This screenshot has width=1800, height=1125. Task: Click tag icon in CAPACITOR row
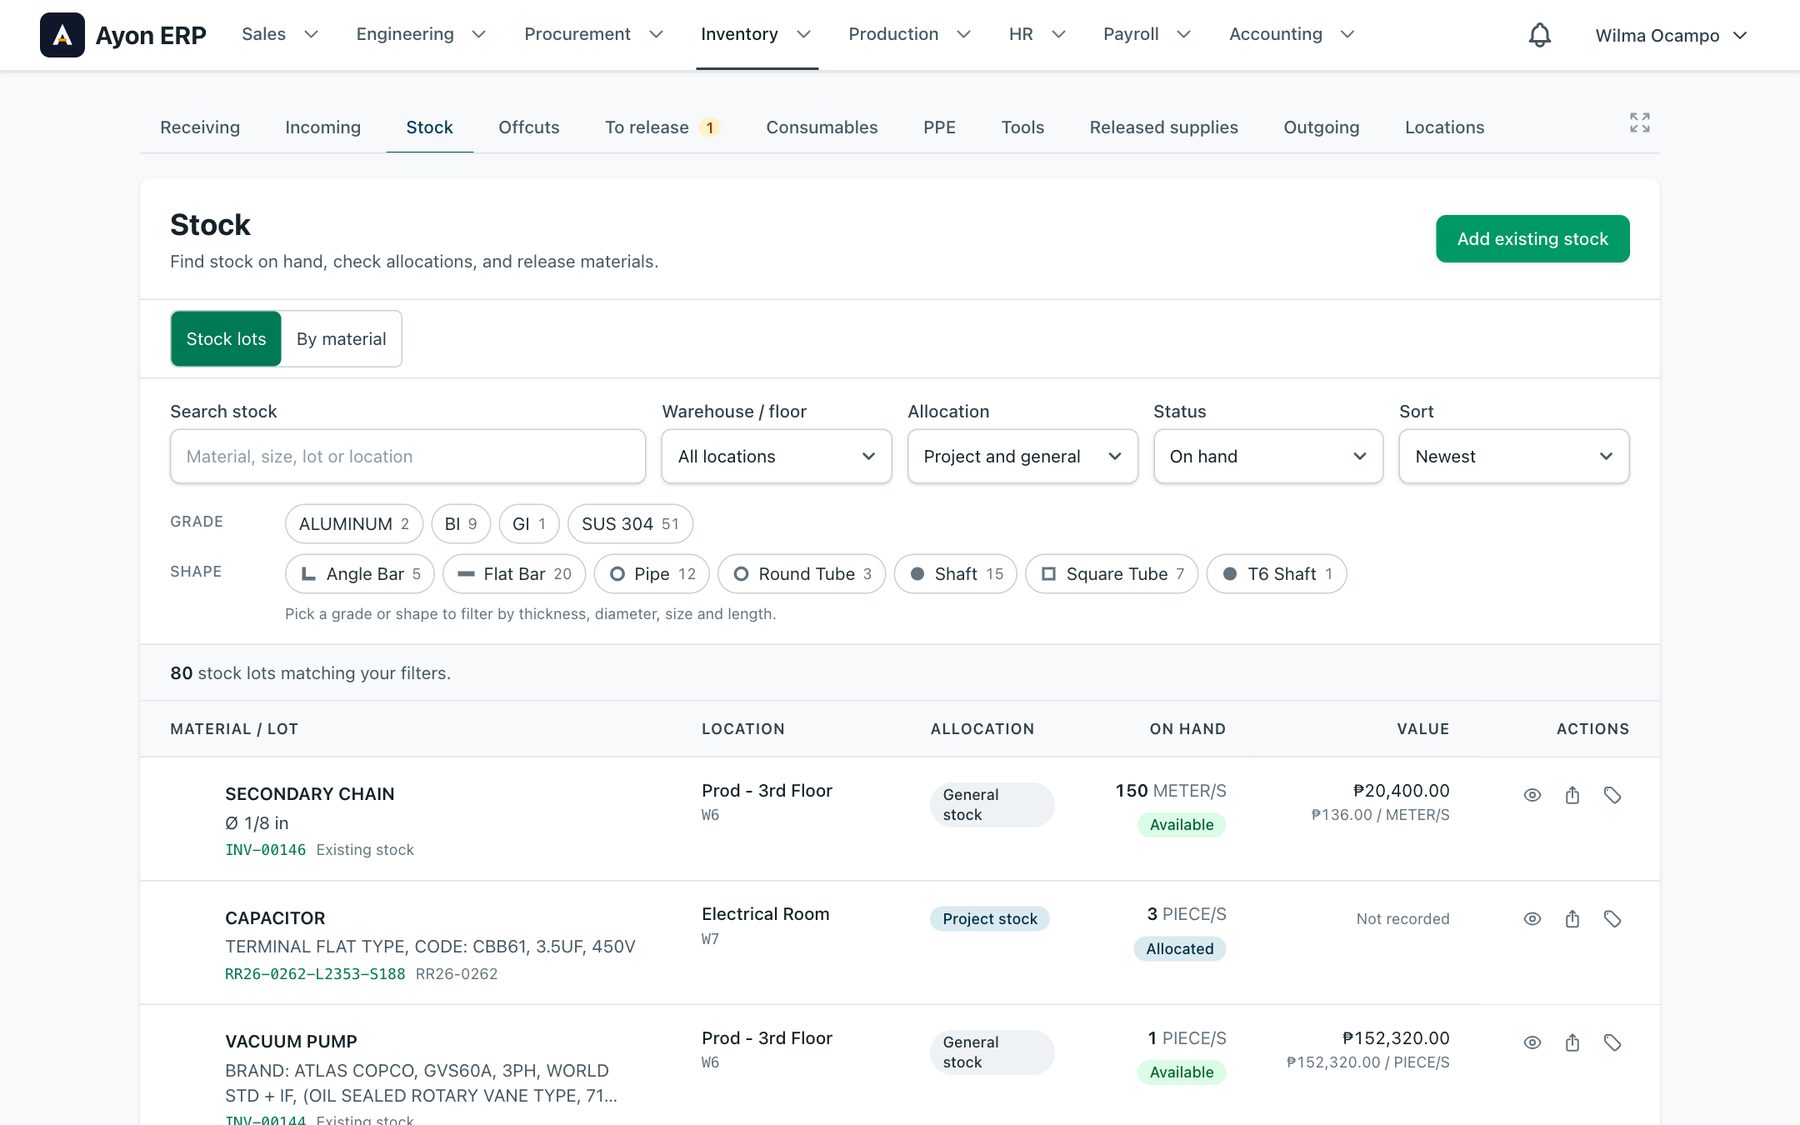1612,919
